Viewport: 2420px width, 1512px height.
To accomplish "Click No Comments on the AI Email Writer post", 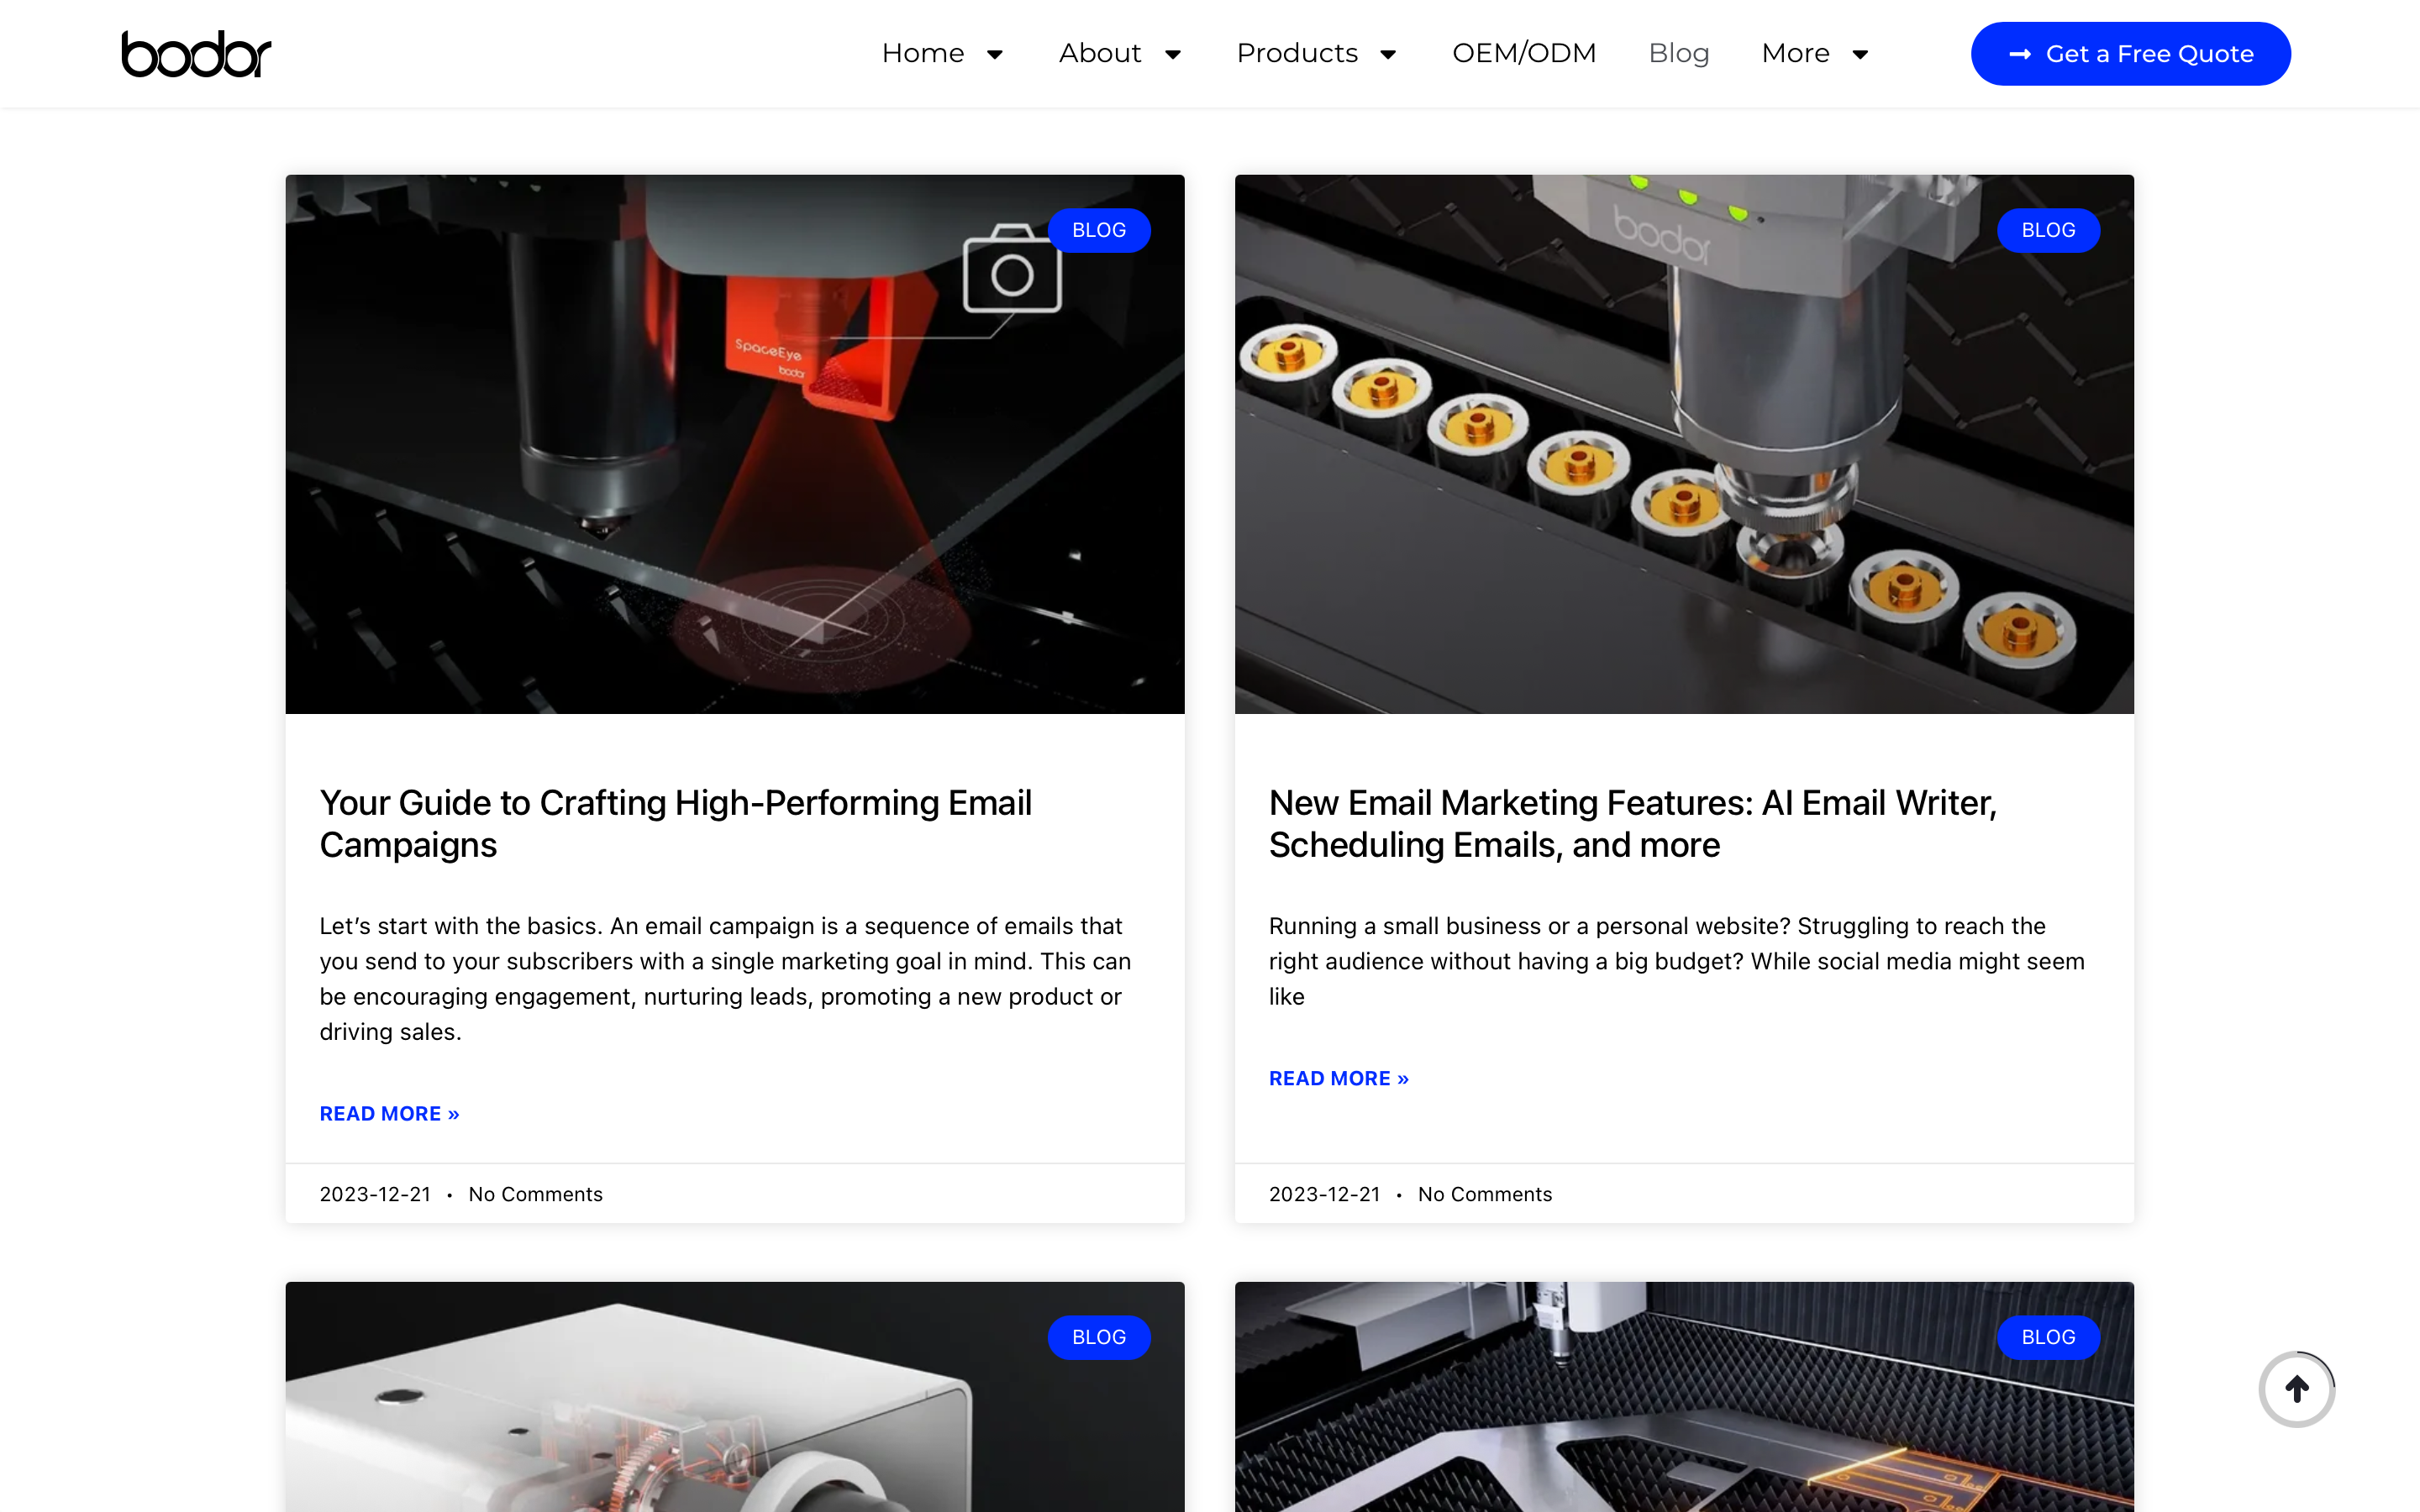I will [x=1484, y=1194].
